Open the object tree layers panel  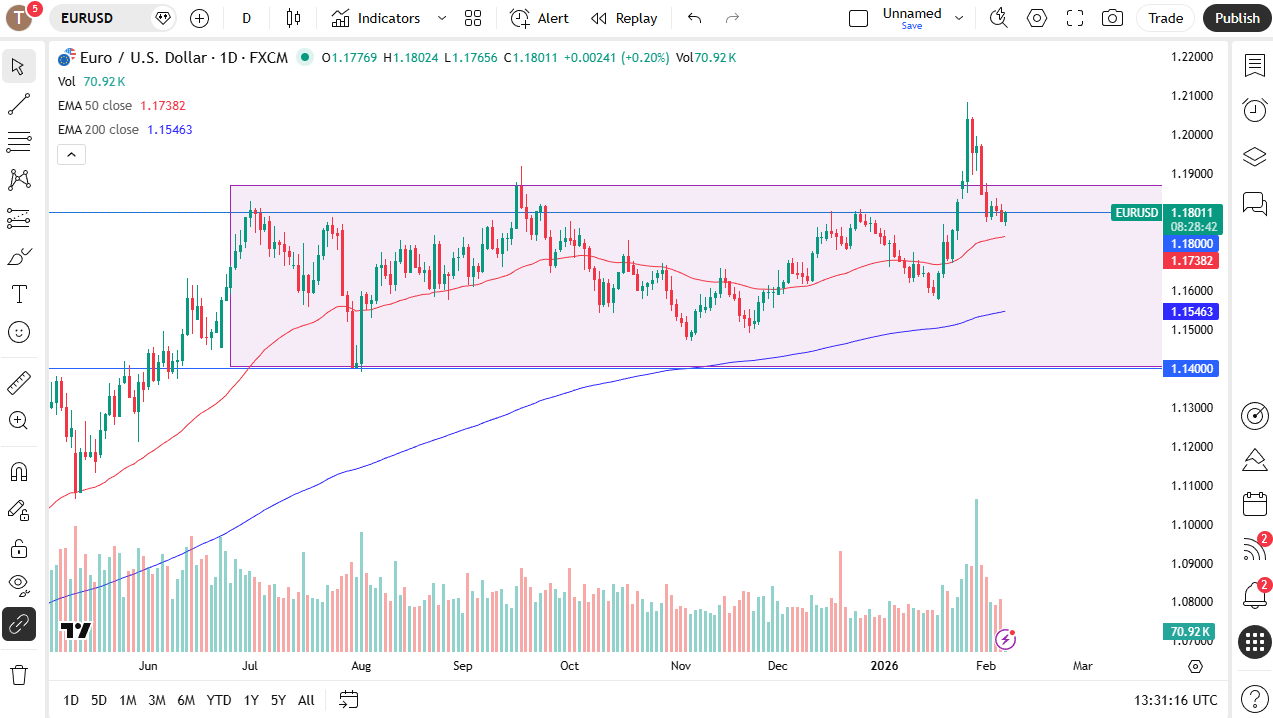tap(1254, 157)
